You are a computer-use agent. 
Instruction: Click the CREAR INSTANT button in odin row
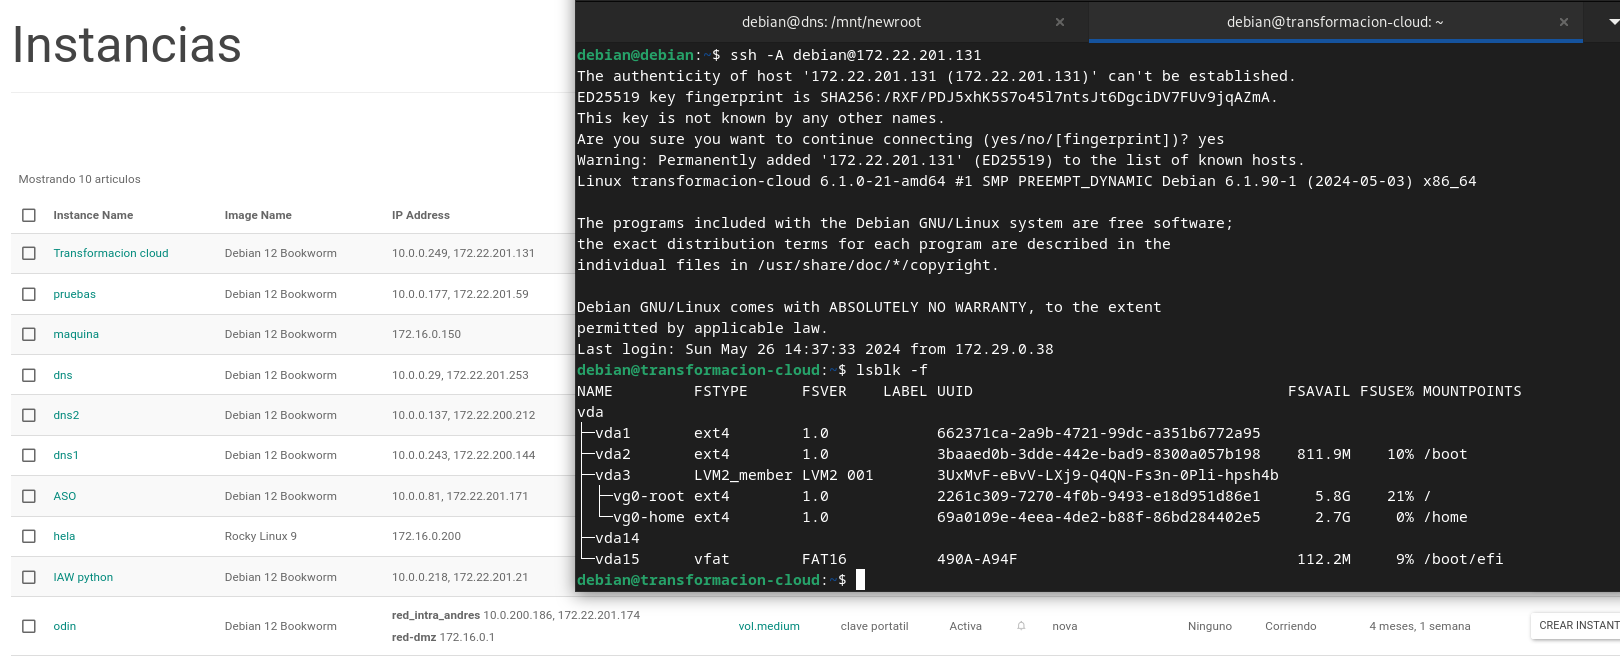(x=1576, y=625)
